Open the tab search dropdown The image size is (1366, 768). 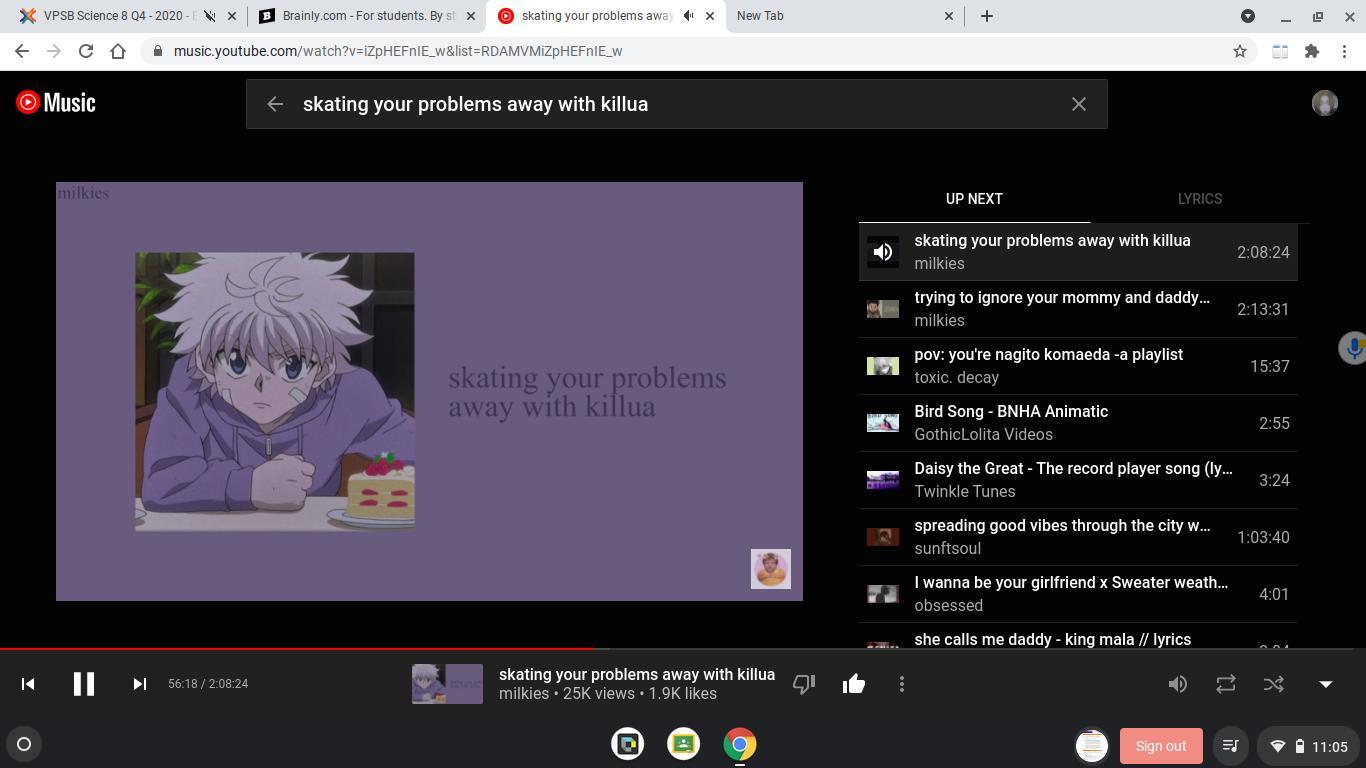[x=1248, y=16]
